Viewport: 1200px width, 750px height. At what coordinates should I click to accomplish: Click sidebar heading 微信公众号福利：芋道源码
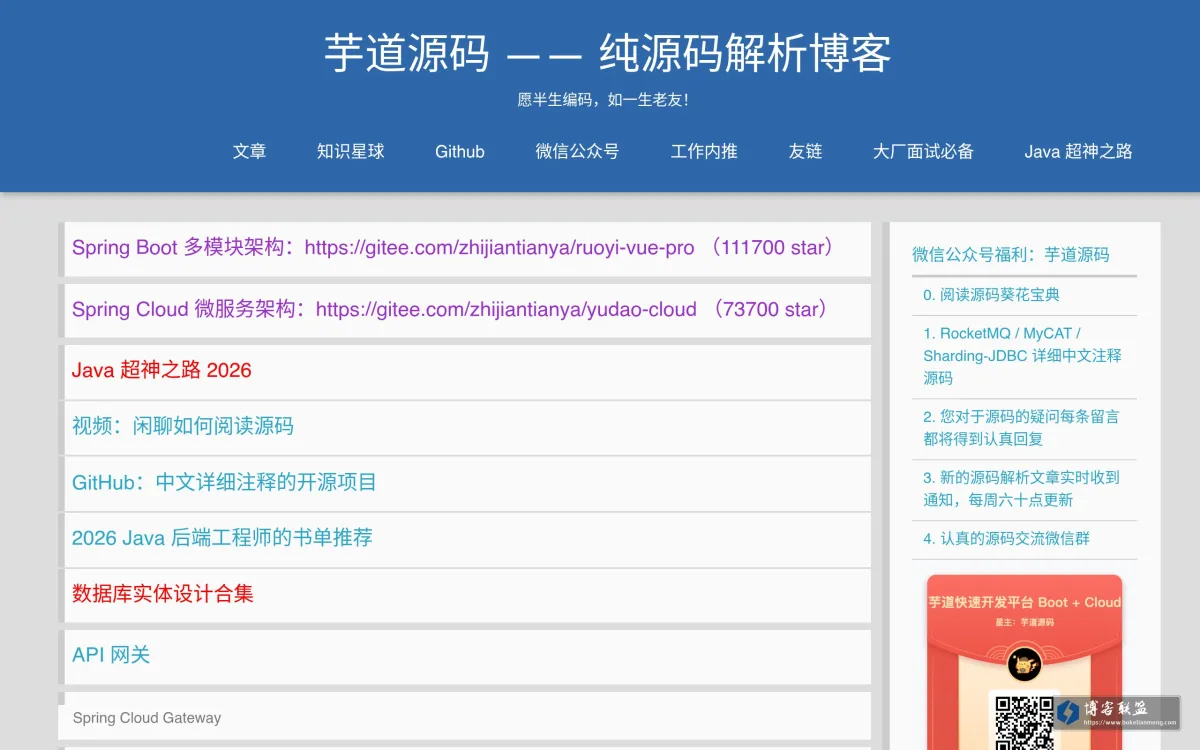(1011, 254)
